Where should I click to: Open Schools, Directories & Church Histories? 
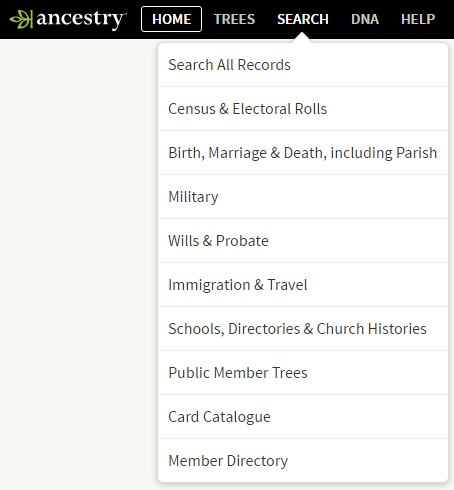pos(303,329)
